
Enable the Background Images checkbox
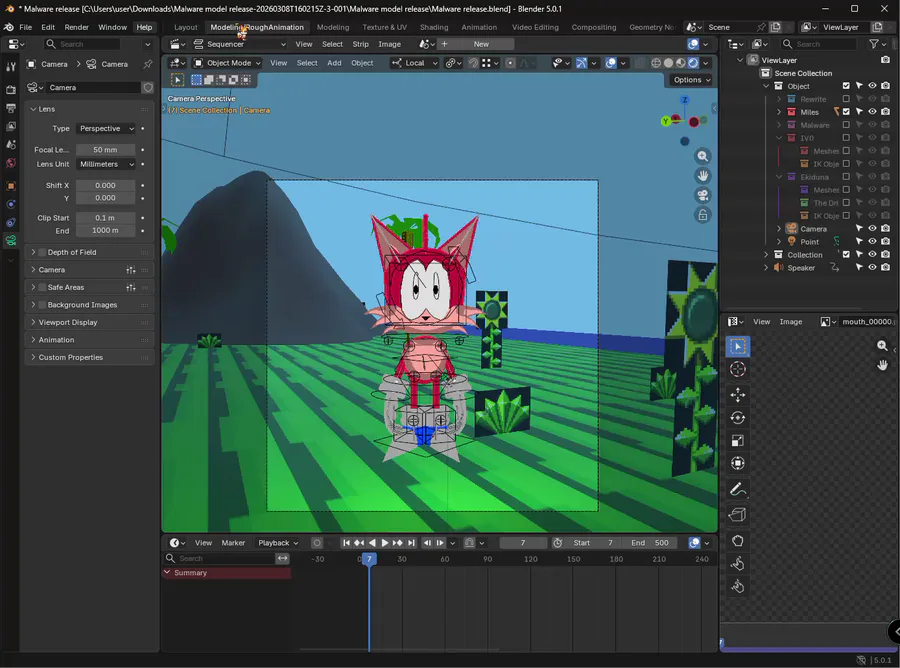coord(42,305)
